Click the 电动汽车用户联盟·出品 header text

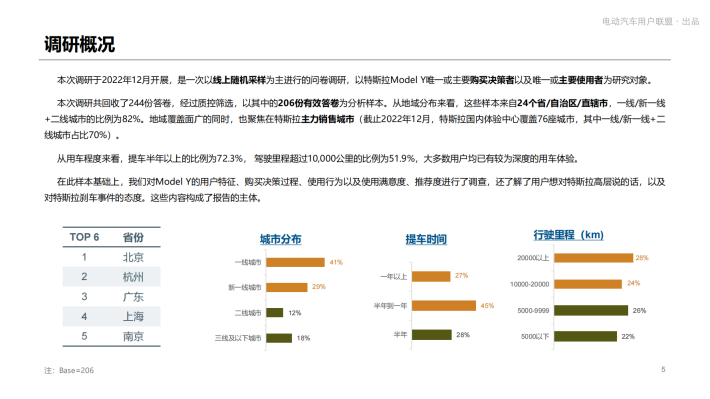pos(651,21)
